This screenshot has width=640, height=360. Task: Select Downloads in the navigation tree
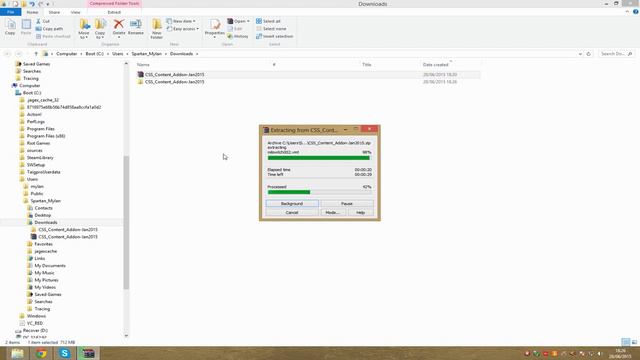coord(46,222)
